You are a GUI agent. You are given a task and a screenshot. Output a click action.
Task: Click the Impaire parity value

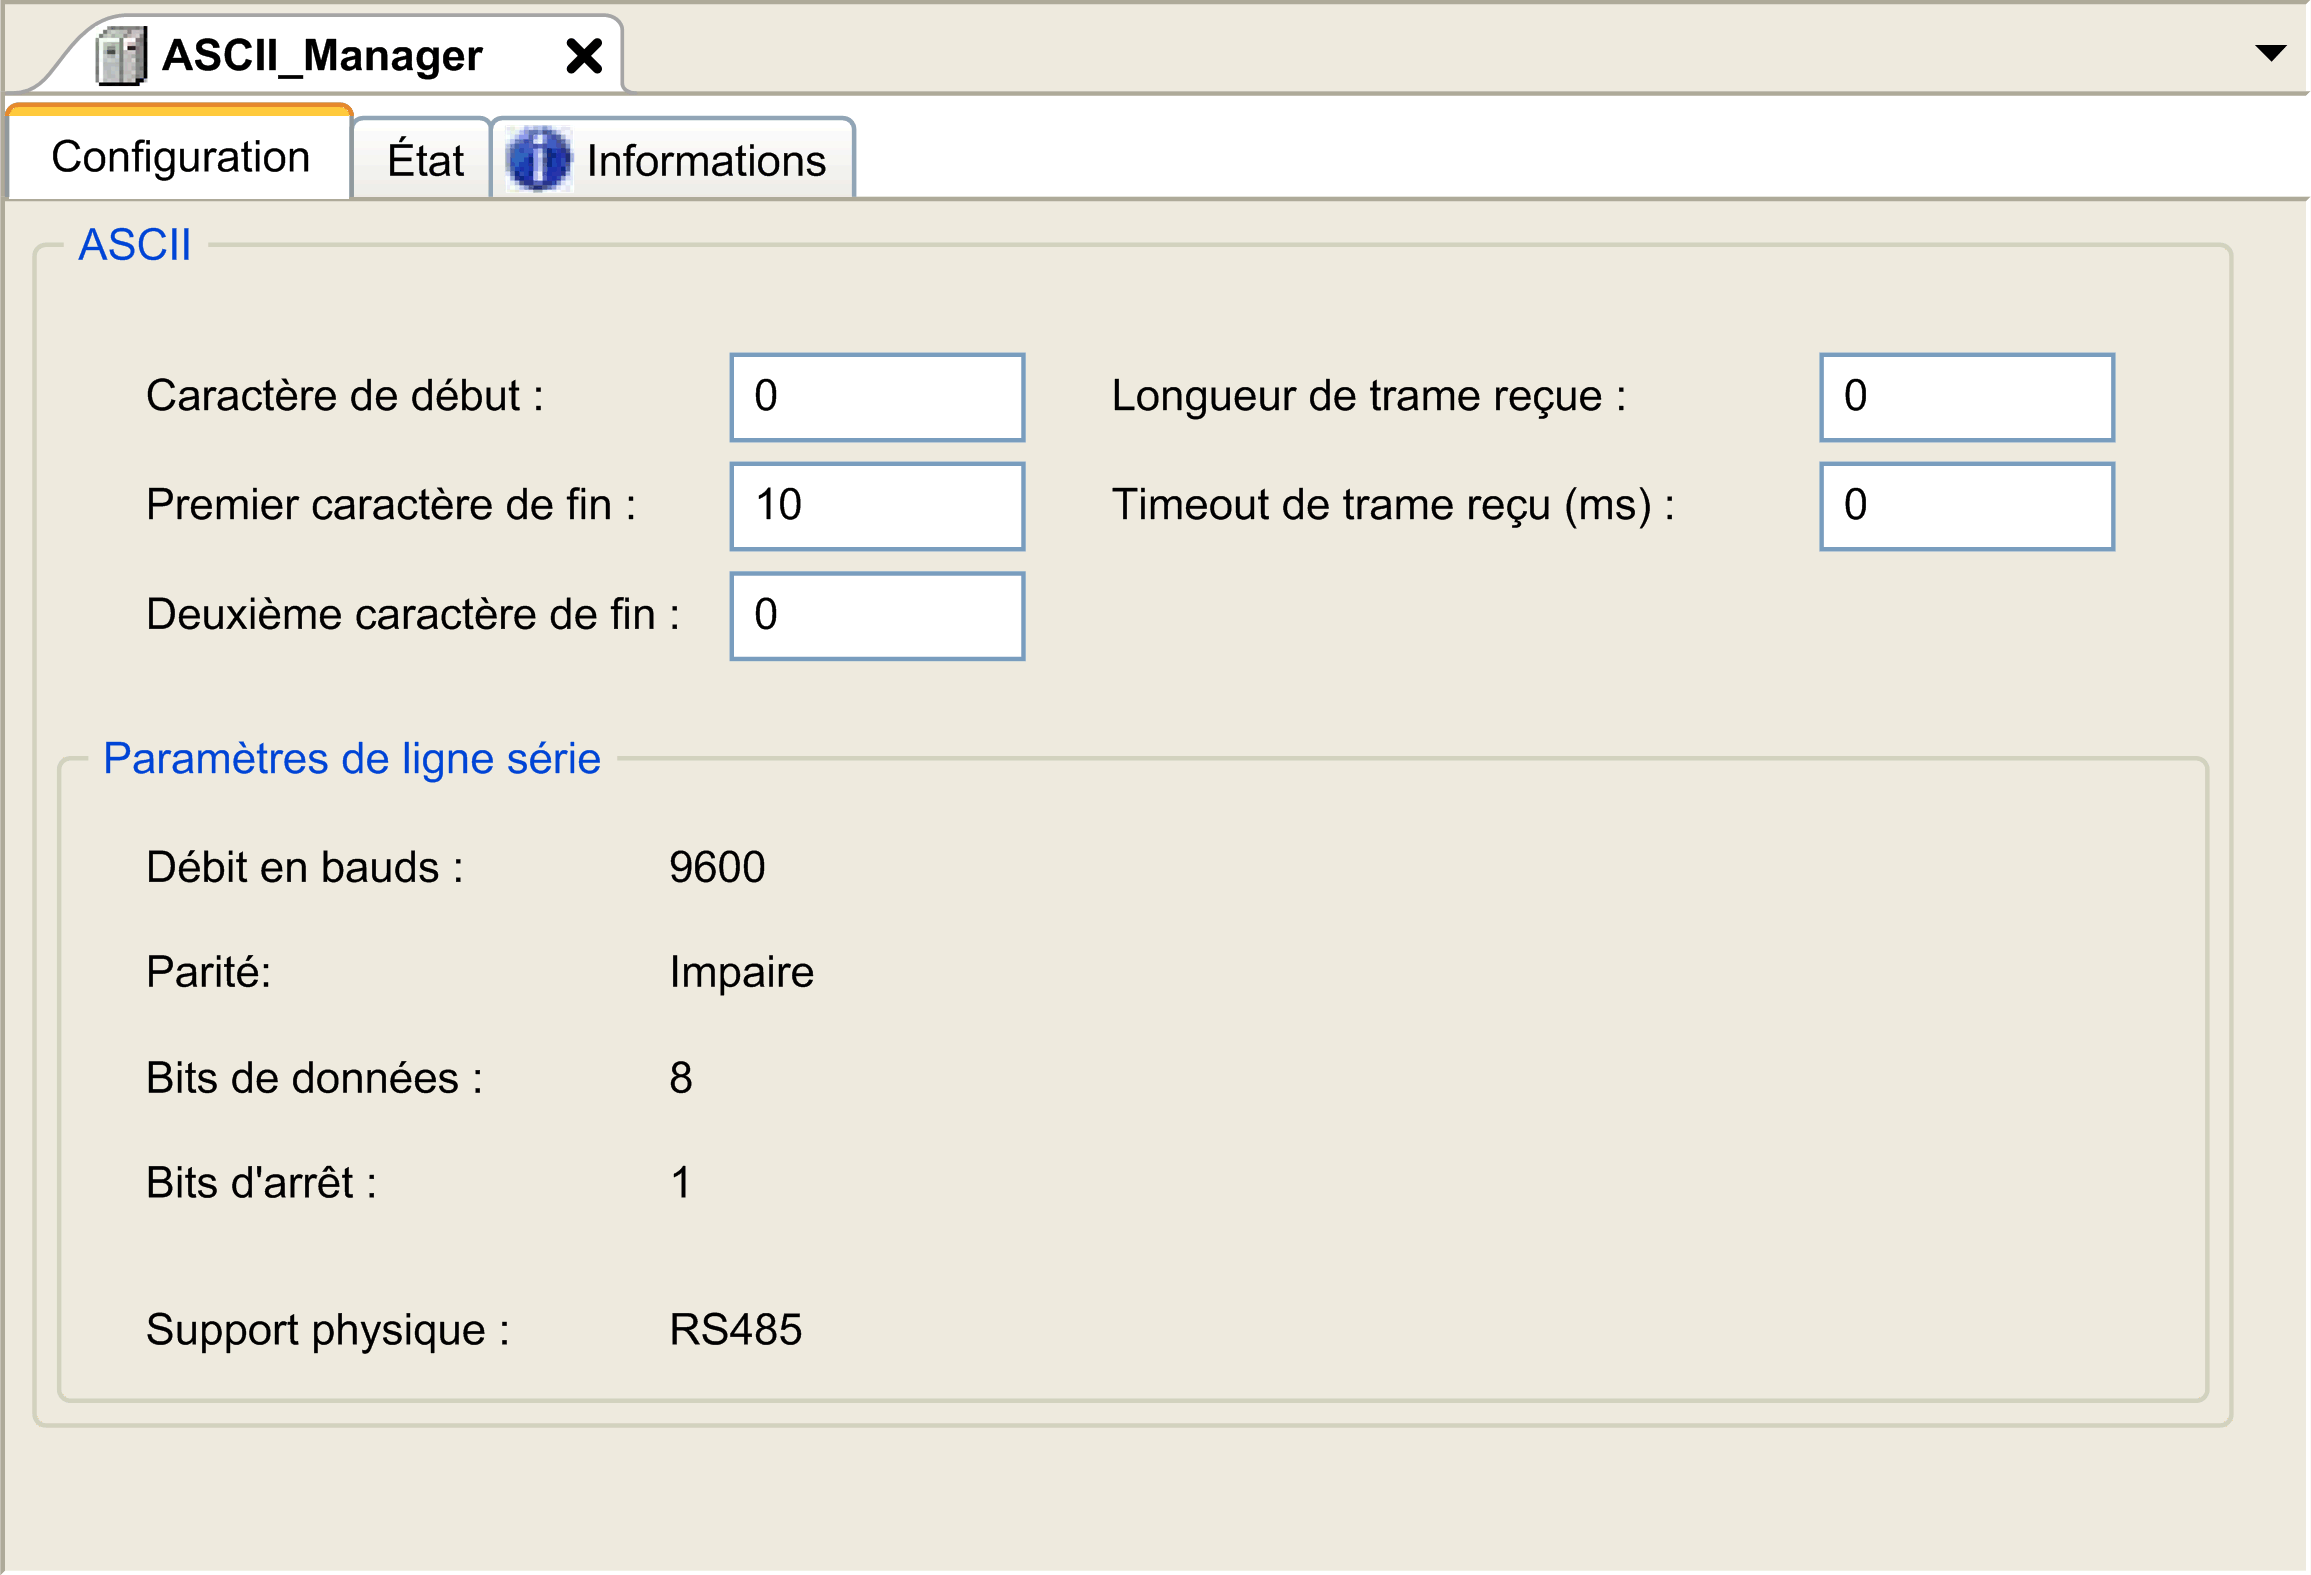pyautogui.click(x=741, y=973)
